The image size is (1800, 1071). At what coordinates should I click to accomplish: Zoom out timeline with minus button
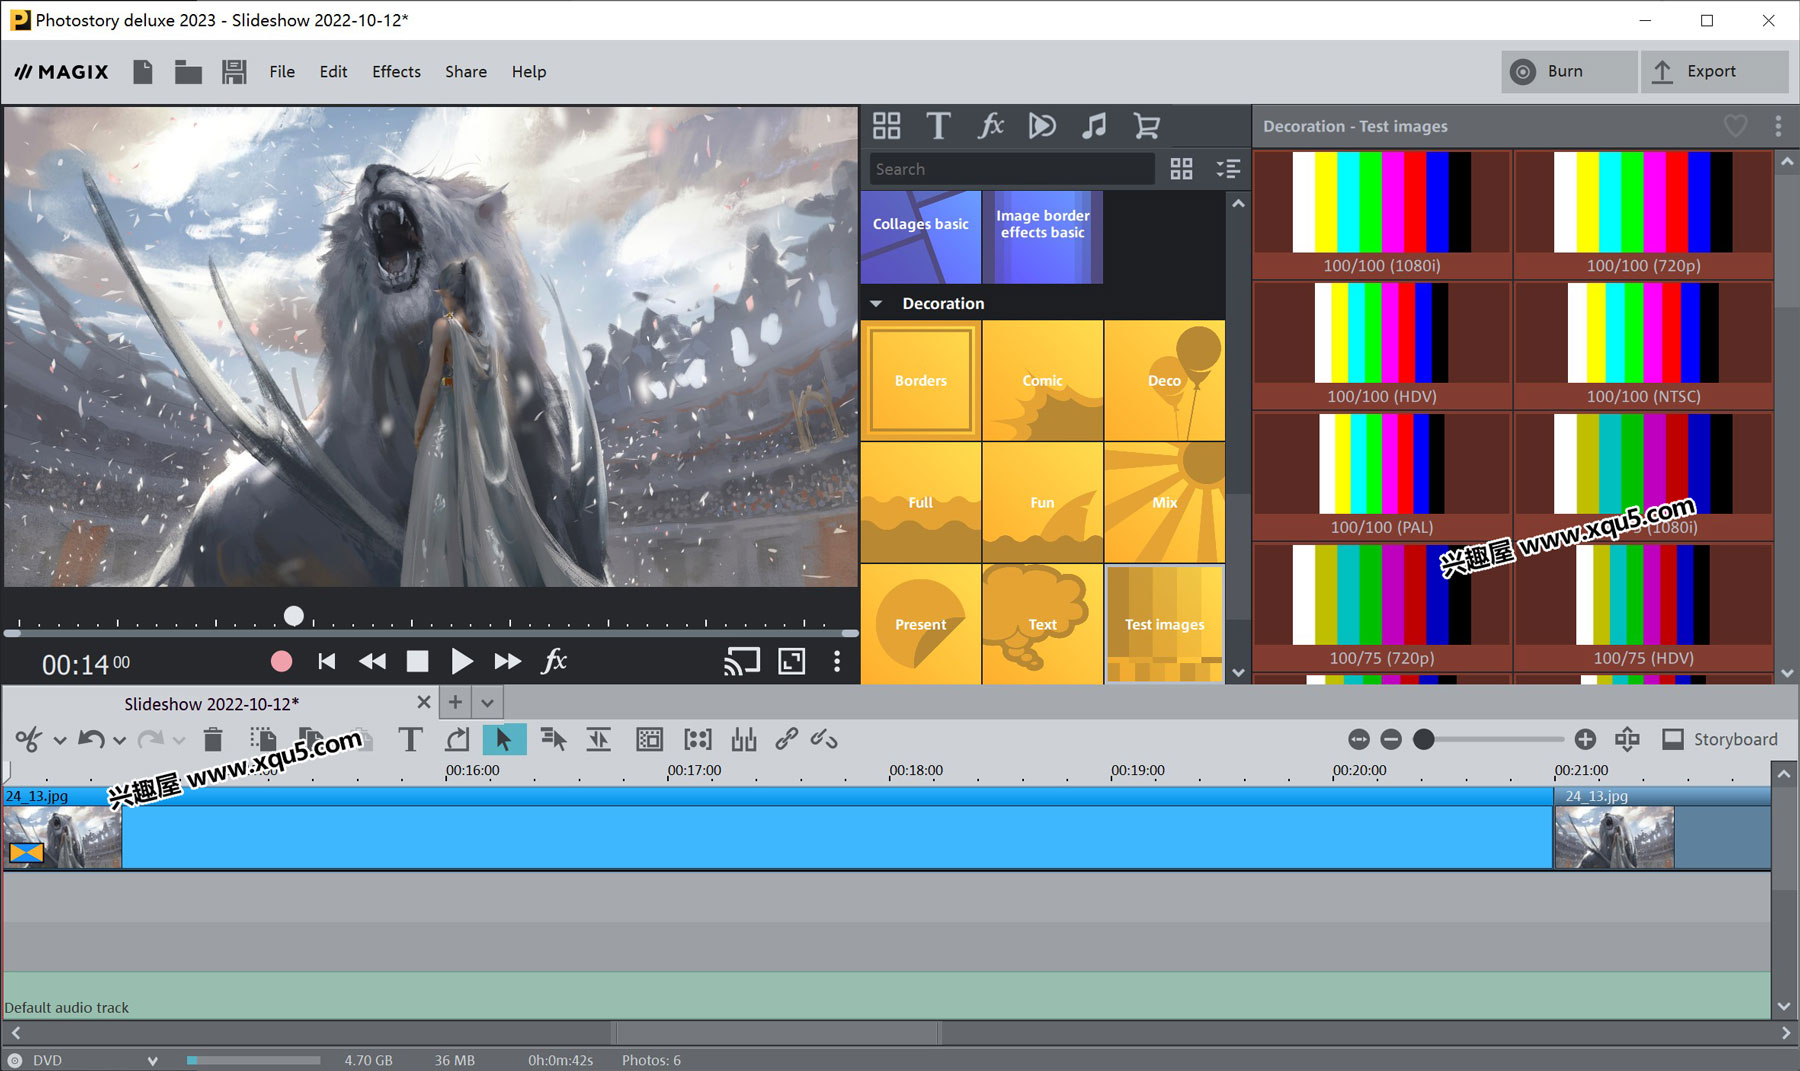tap(1391, 740)
